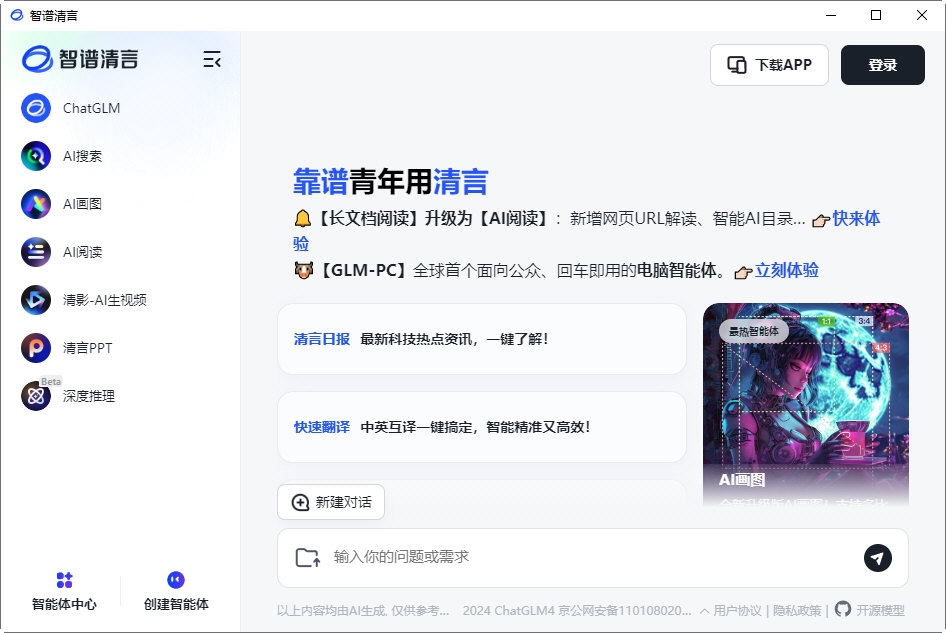Click the 2024 ChatGLM4 京公网安备 text
The image size is (946, 633).
coord(577,611)
